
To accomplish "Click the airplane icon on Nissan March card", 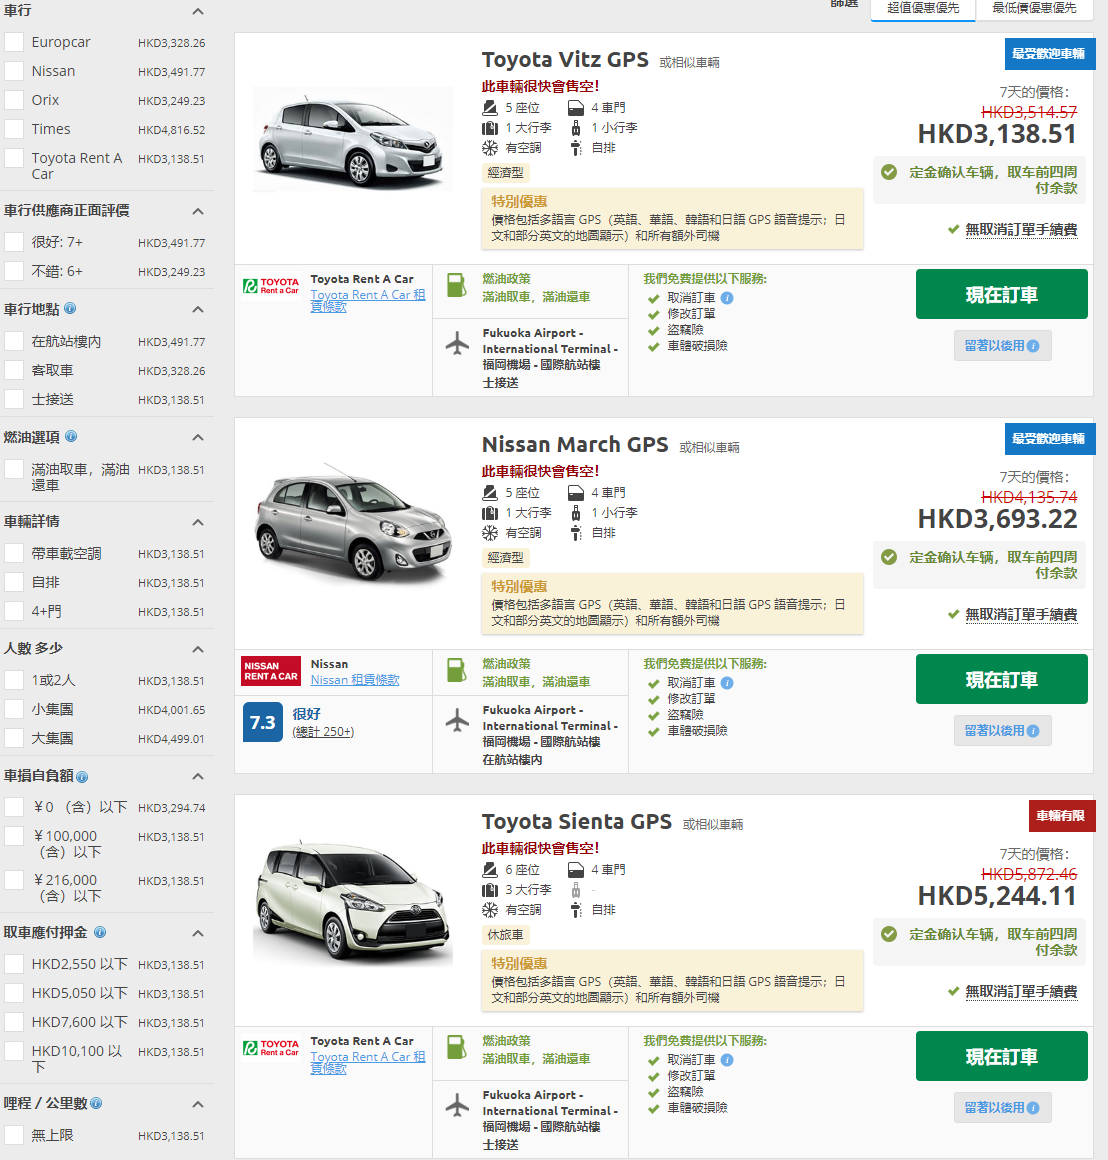I will [x=458, y=720].
